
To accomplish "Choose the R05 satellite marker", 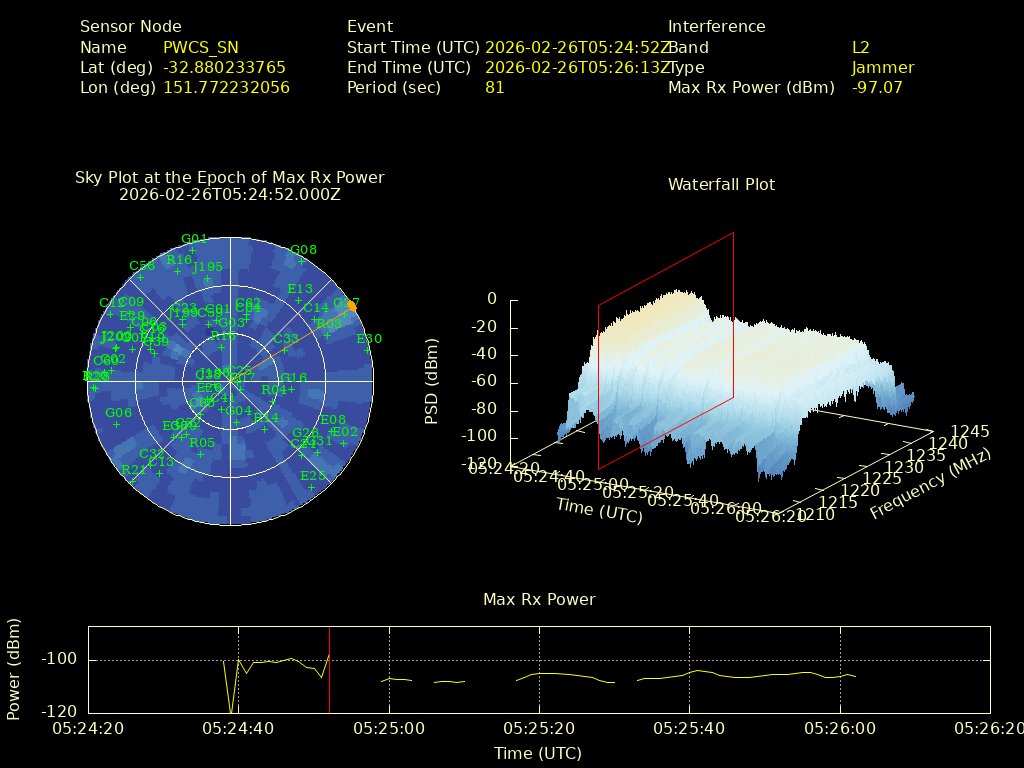I will tap(201, 453).
